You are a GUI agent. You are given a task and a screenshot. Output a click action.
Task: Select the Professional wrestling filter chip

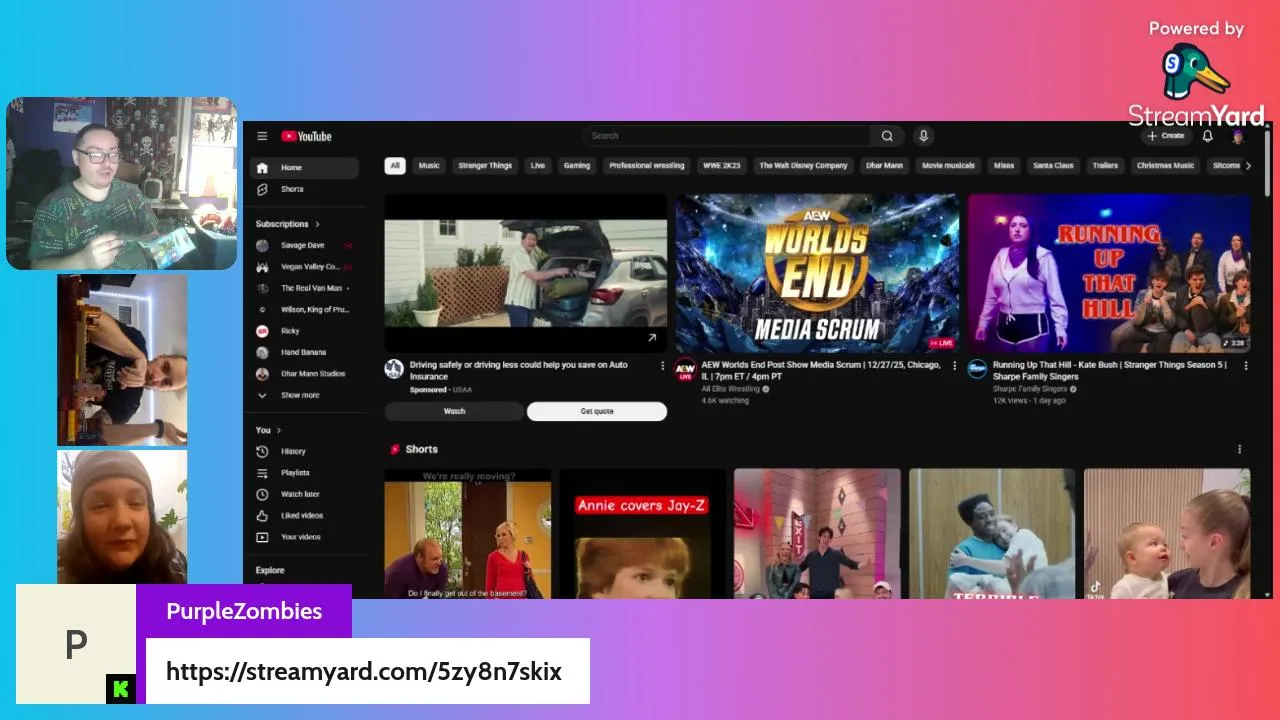pyautogui.click(x=647, y=166)
